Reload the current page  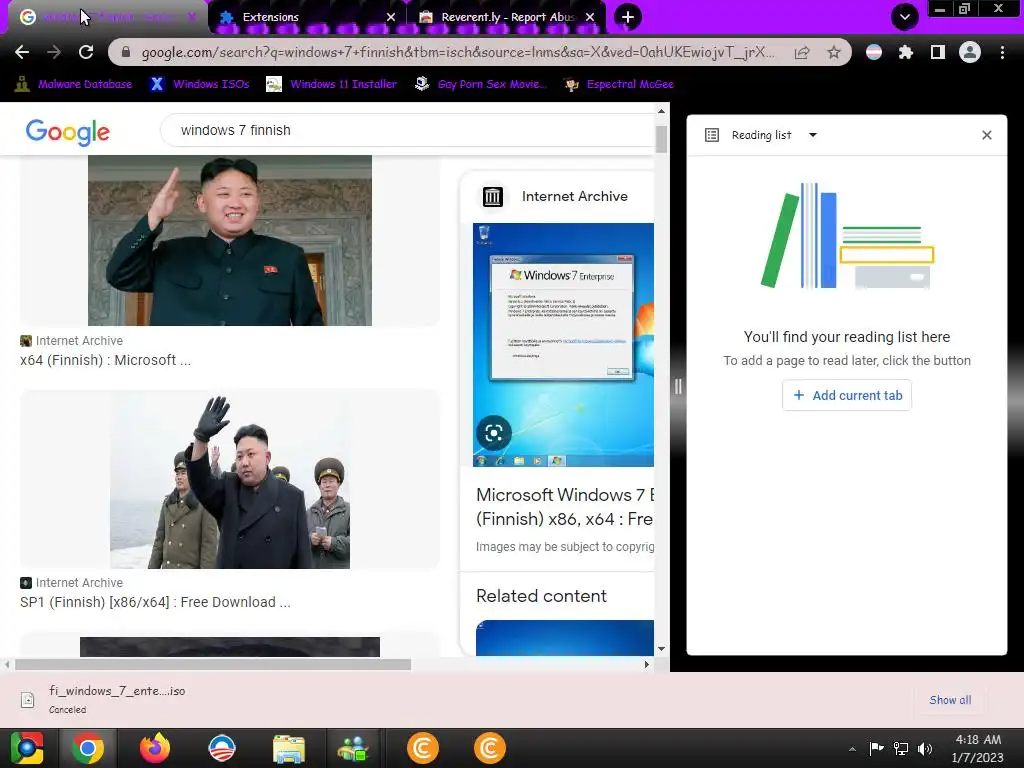tap(86, 52)
